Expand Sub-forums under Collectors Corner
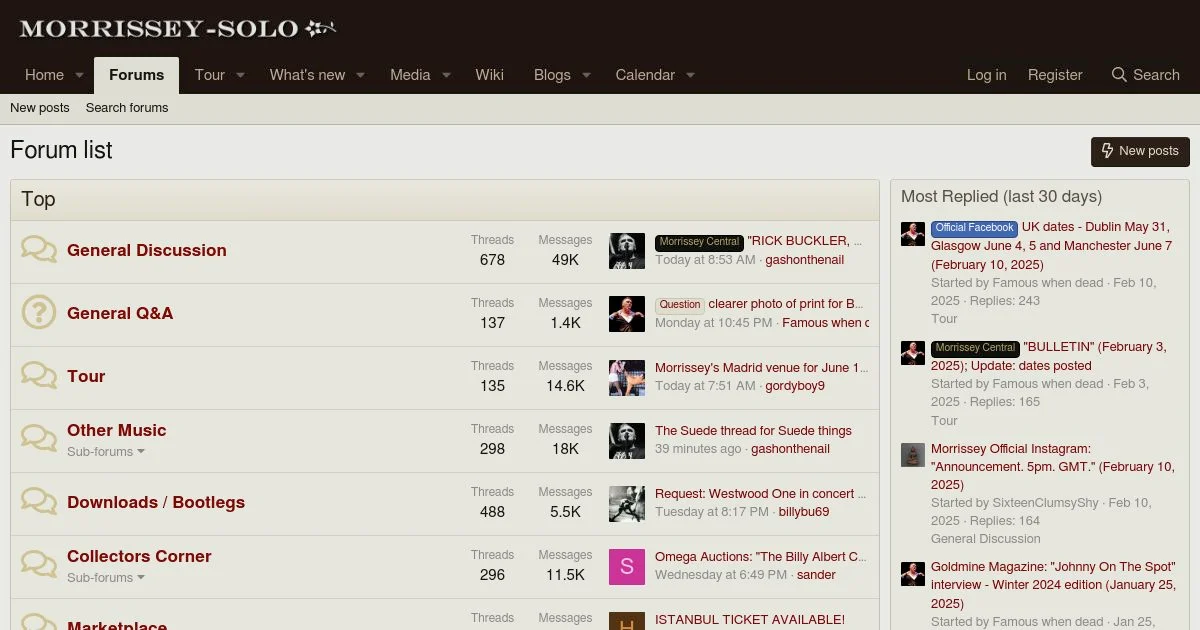1200x630 pixels. coord(106,578)
